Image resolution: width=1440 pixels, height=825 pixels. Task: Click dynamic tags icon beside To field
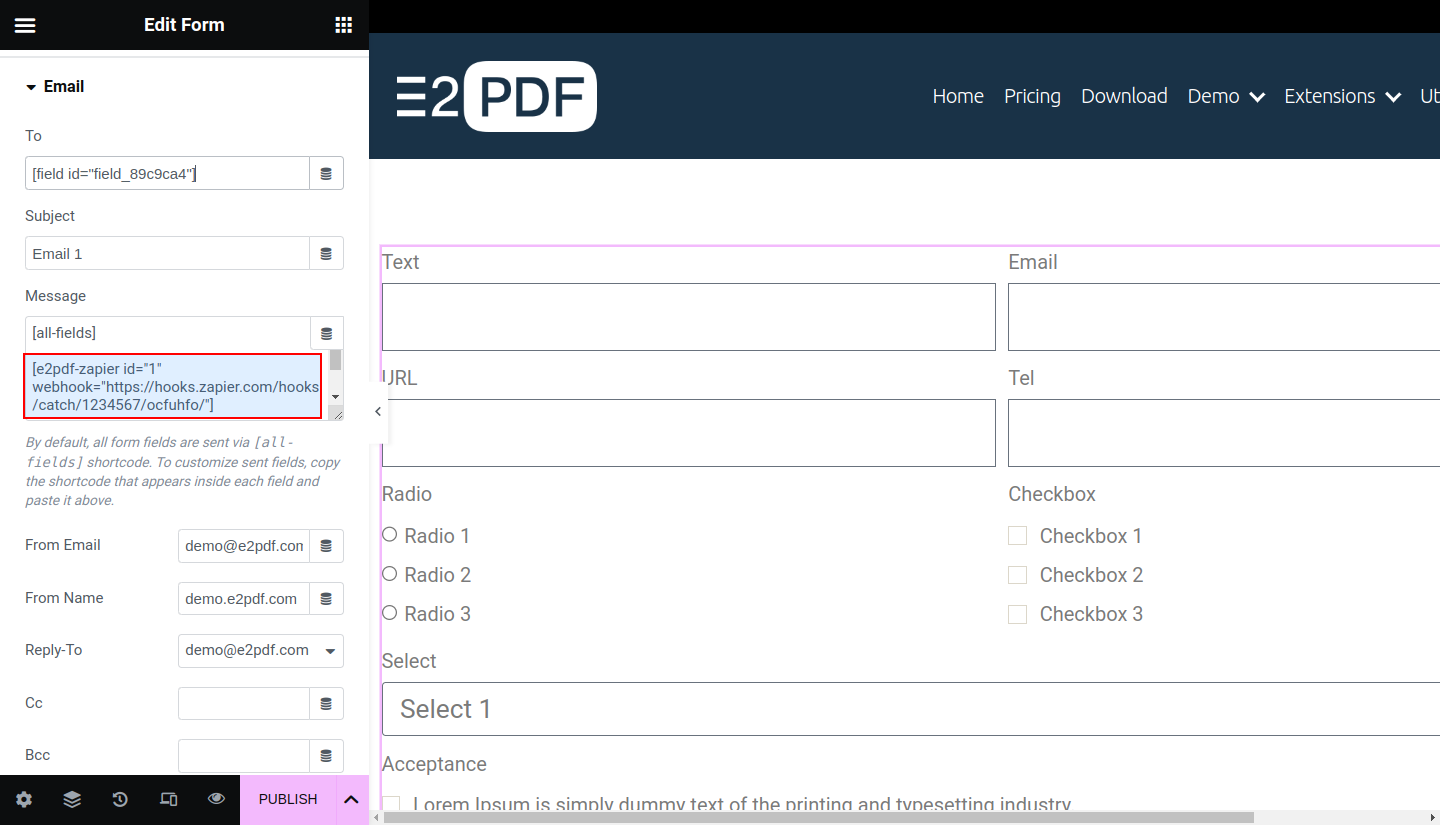point(326,174)
